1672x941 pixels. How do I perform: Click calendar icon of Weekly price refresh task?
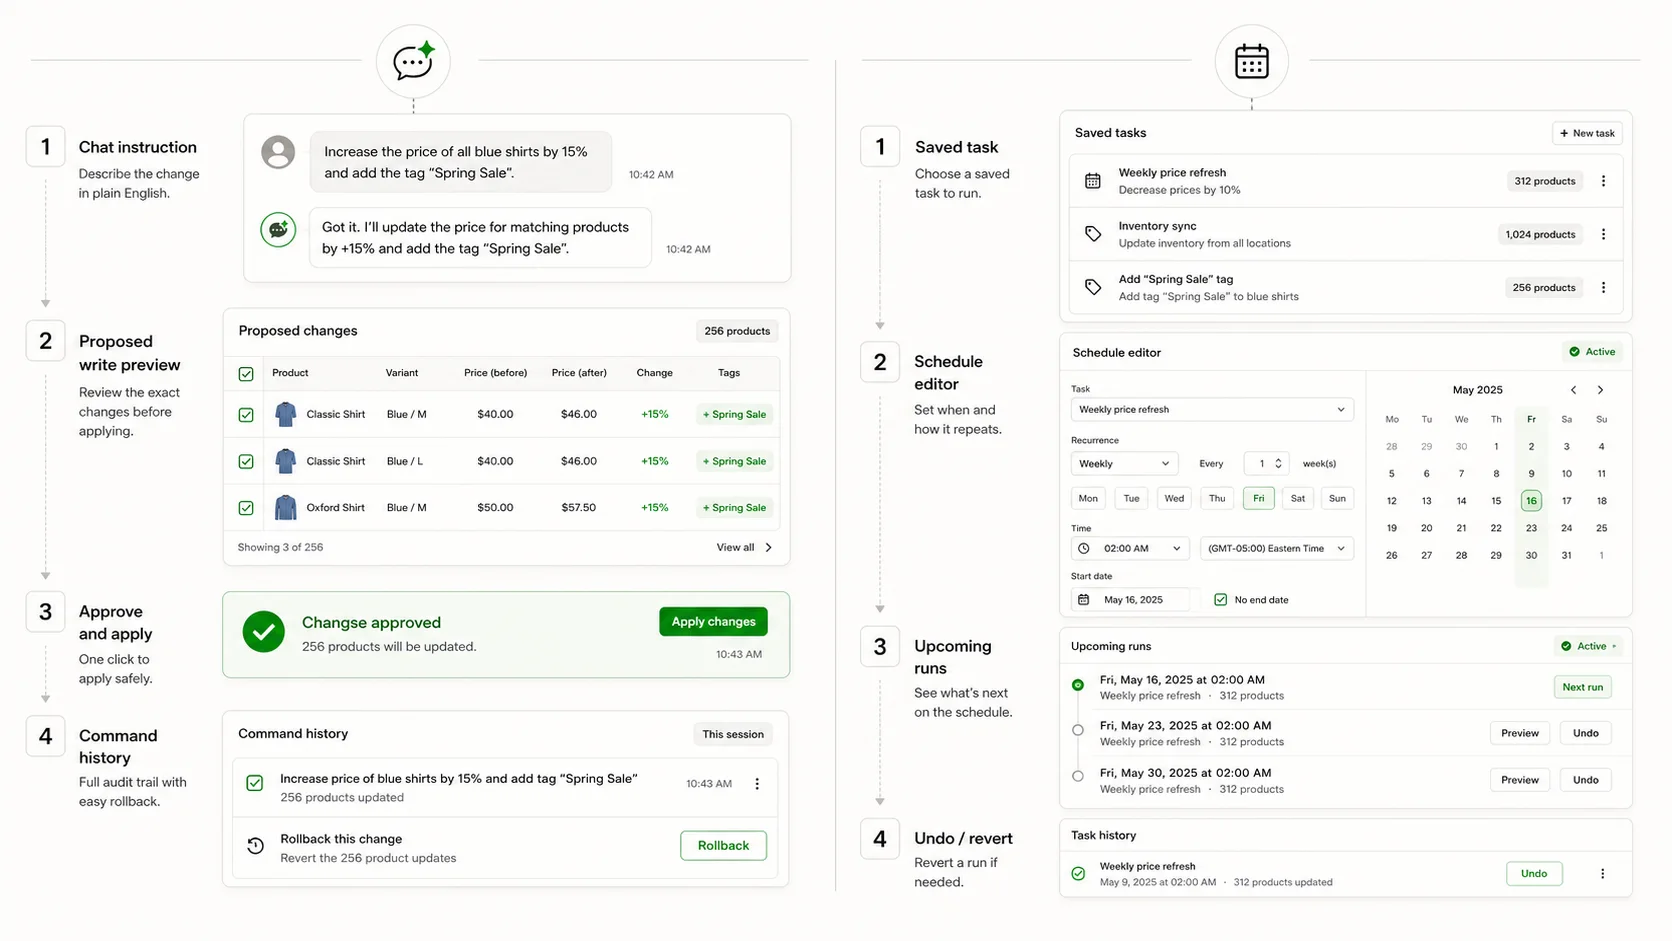[1093, 181]
